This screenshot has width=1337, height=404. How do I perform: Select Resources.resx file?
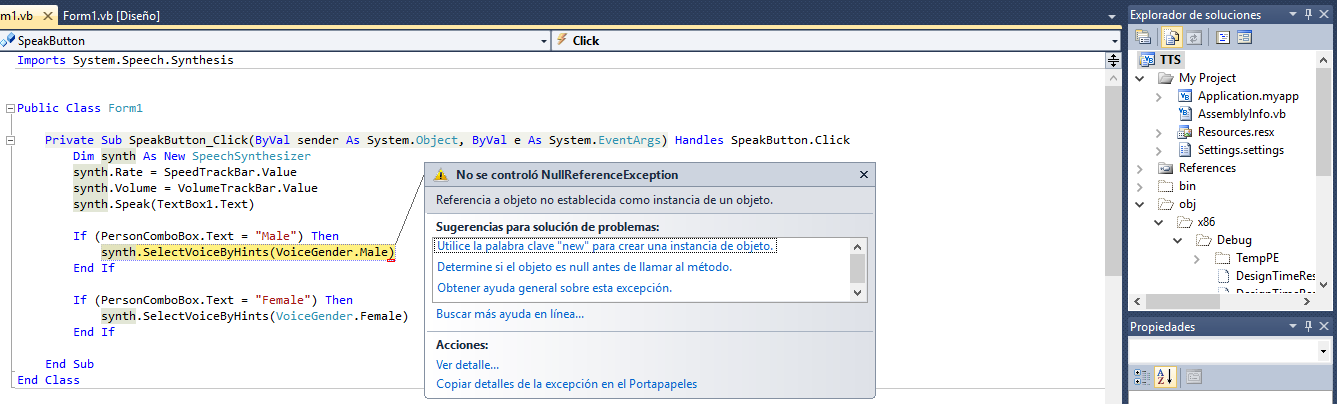pyautogui.click(x=1235, y=132)
